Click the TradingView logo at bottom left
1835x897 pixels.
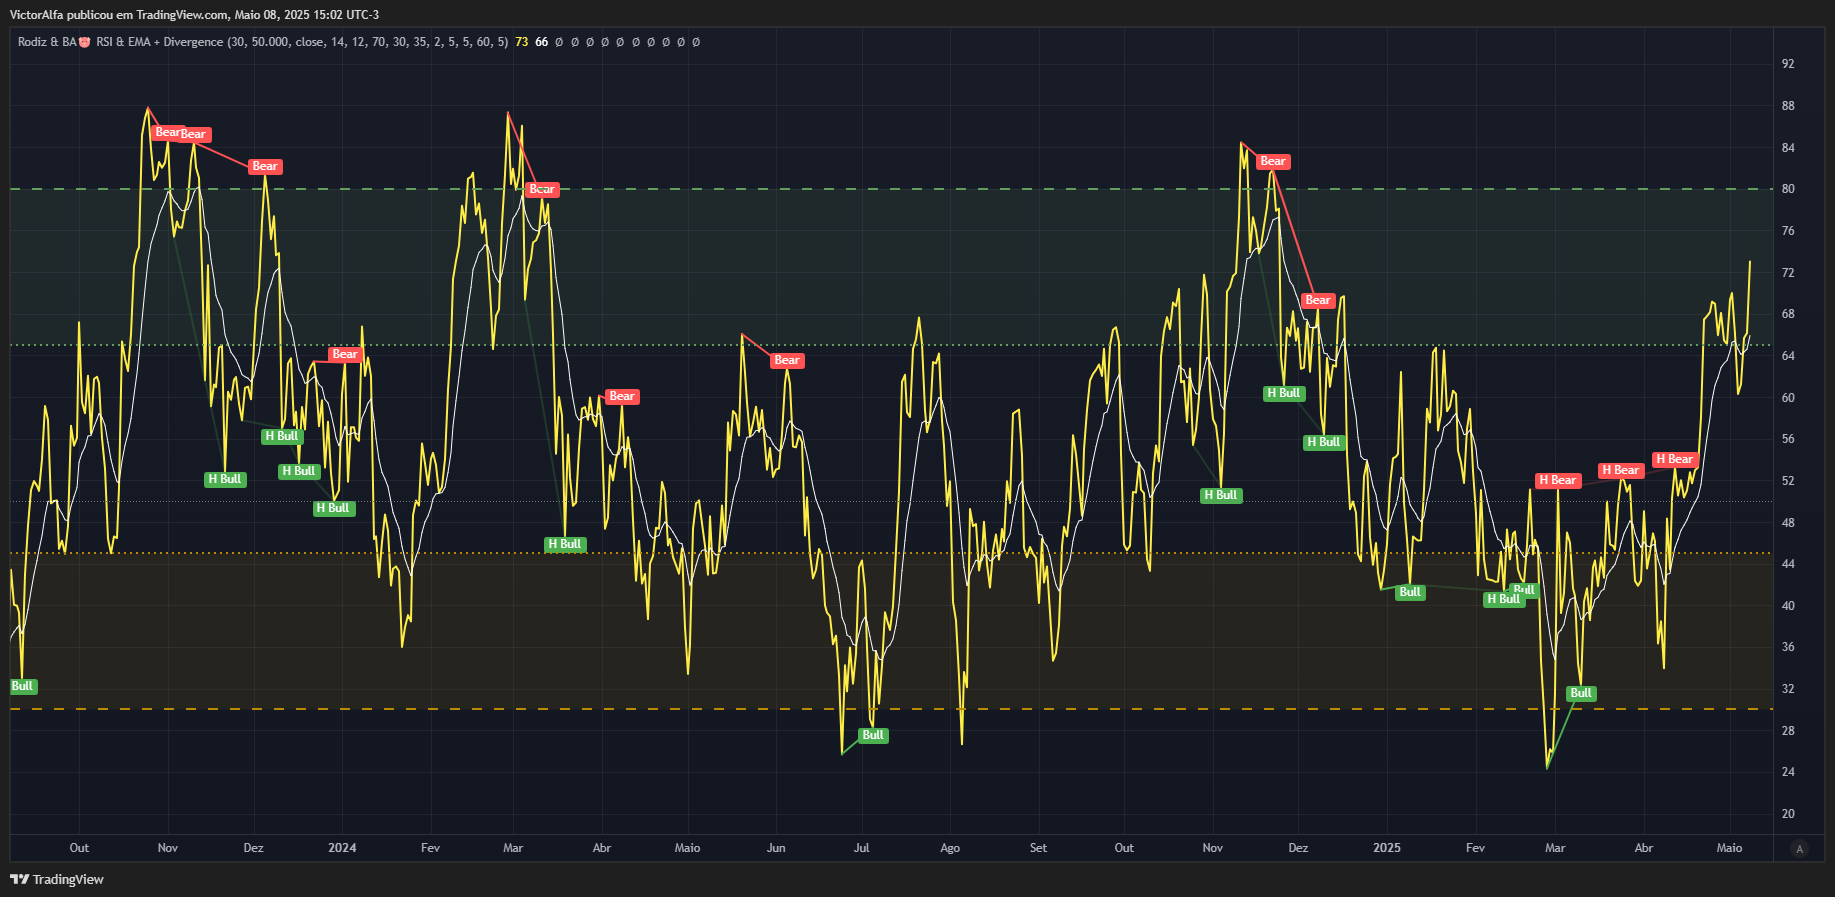pyautogui.click(x=57, y=879)
